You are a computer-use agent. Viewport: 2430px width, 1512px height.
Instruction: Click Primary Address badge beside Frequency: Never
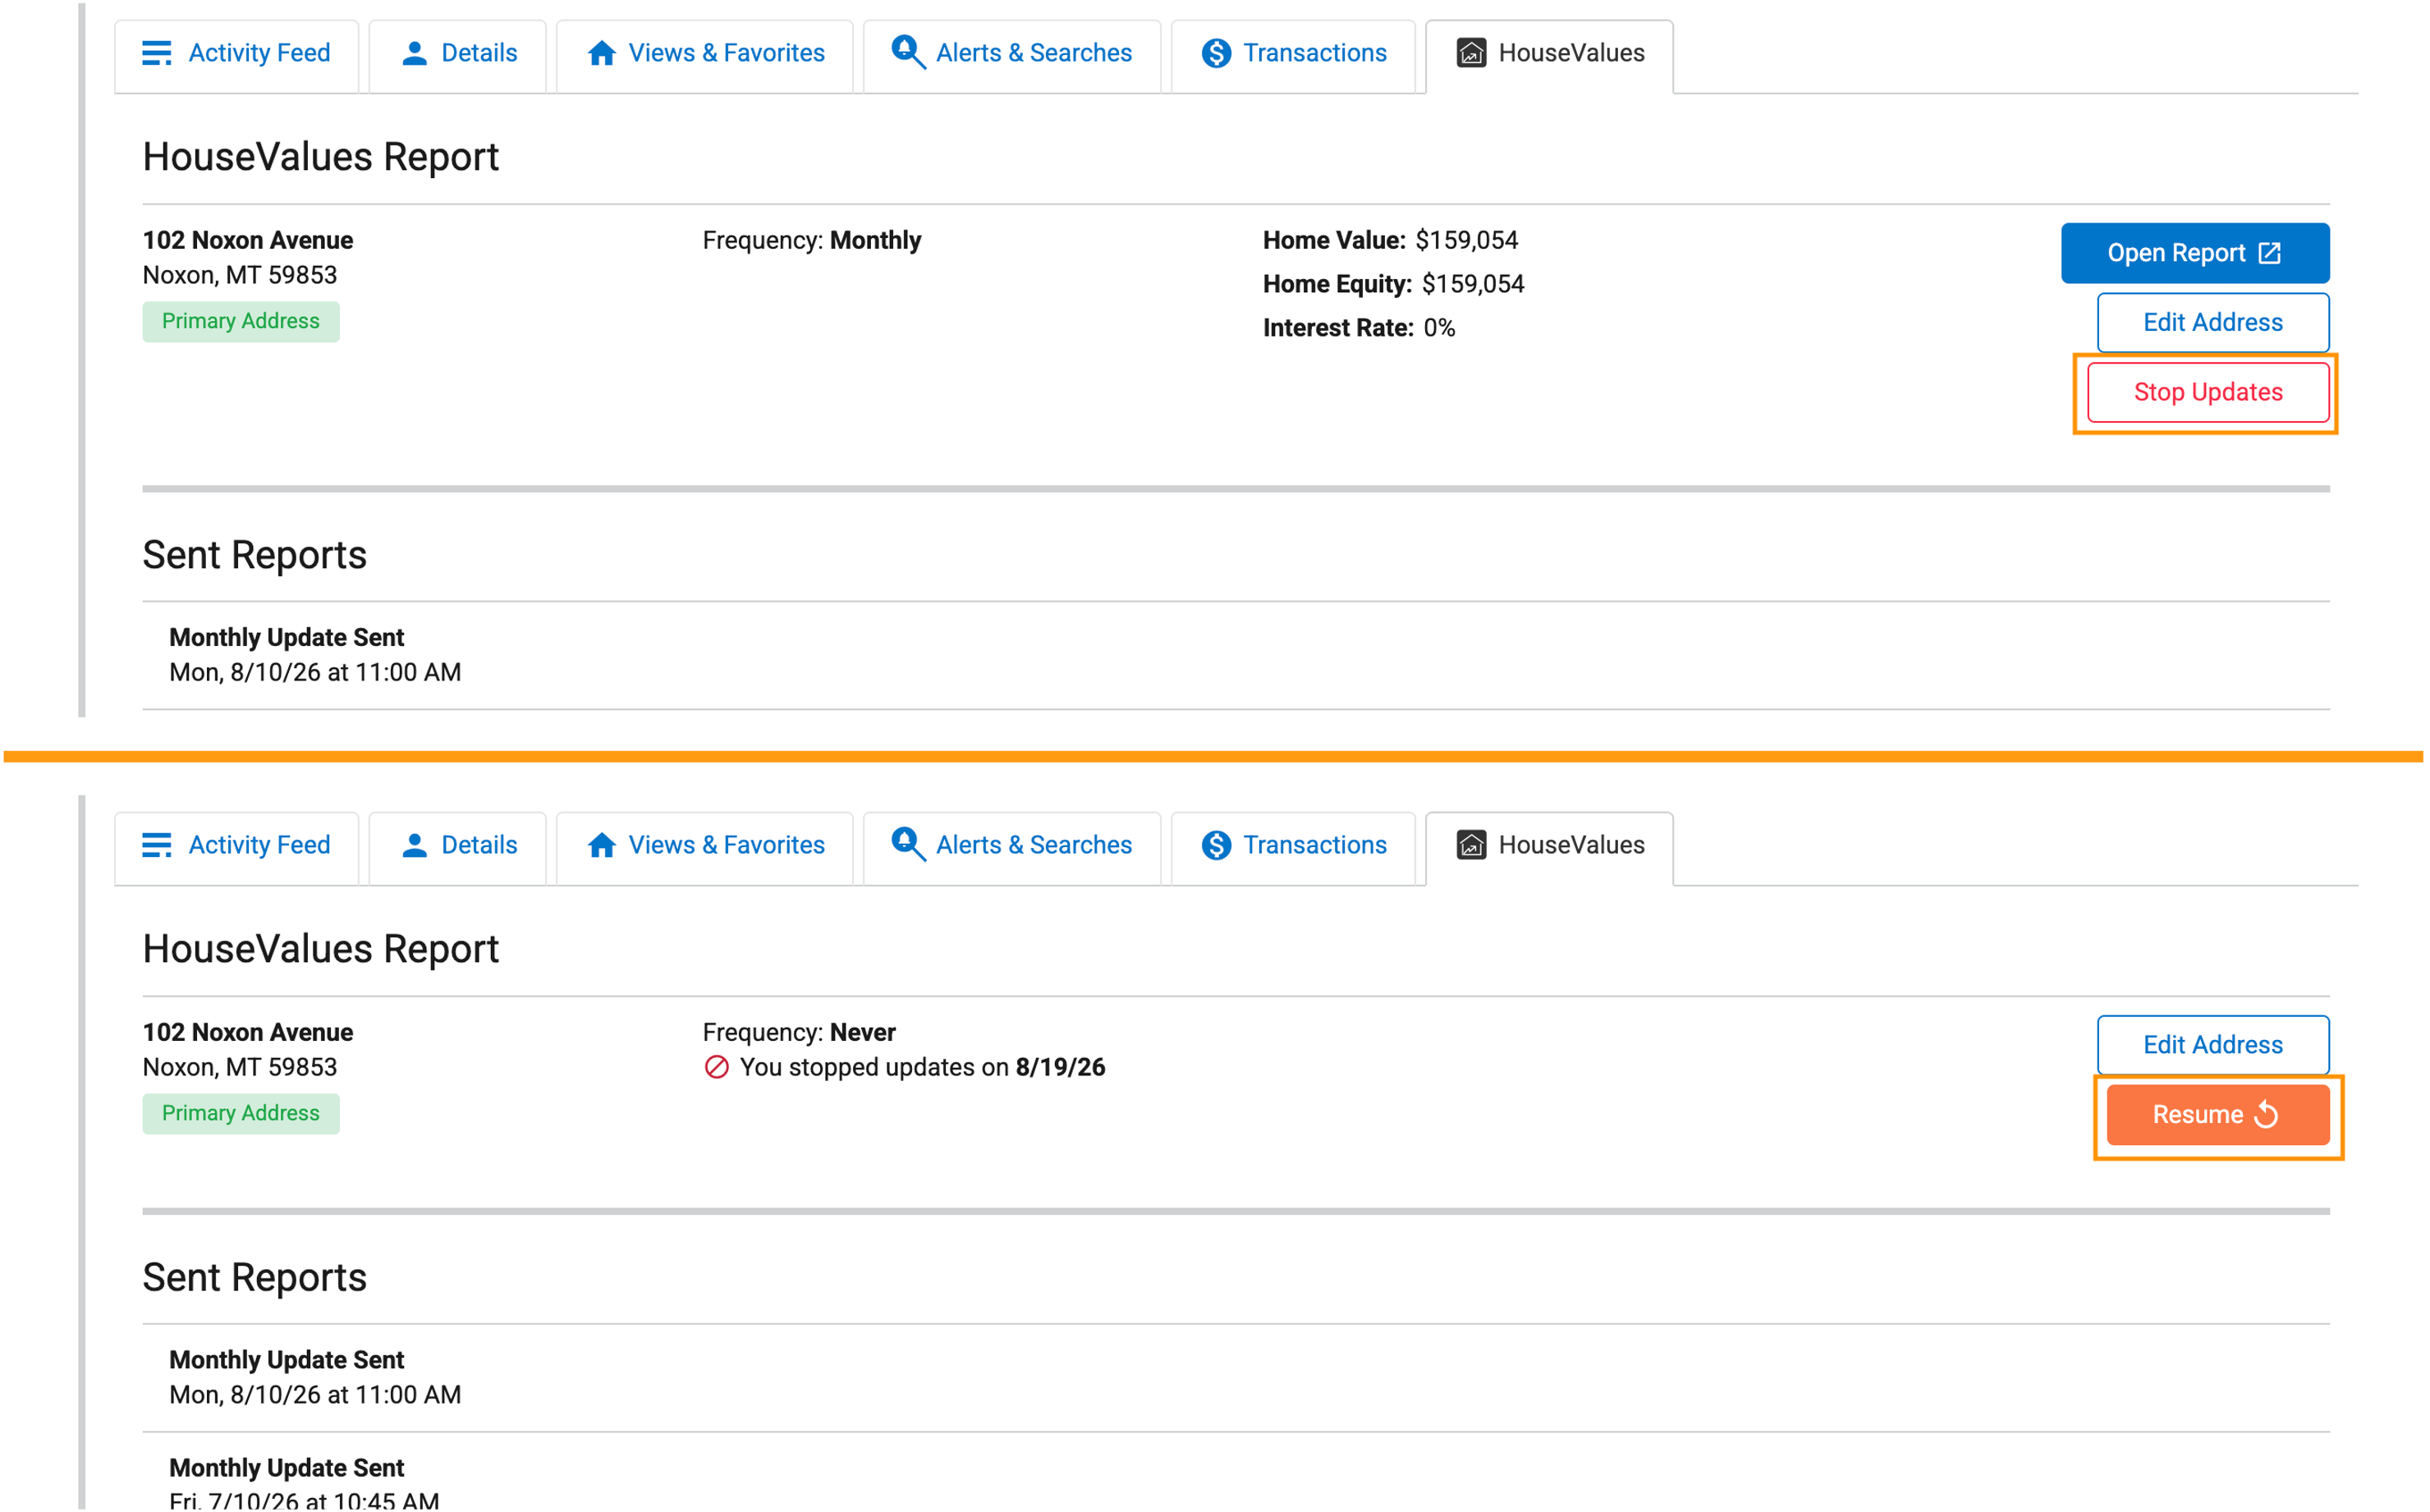tap(241, 1113)
